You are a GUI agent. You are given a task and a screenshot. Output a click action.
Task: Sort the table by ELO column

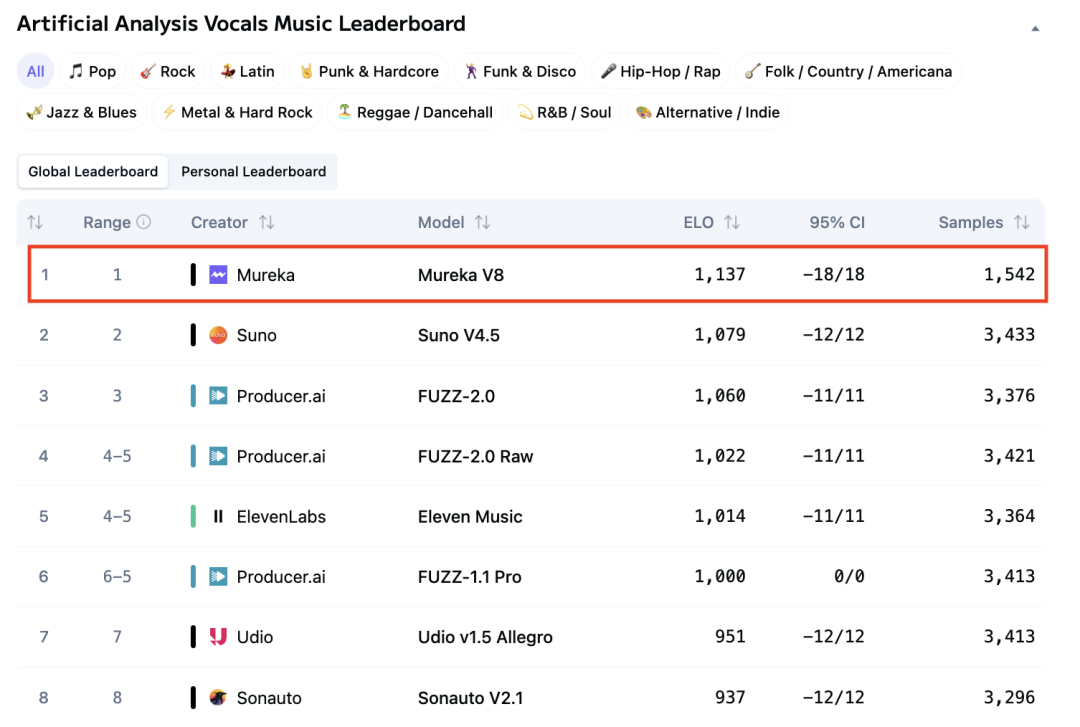(731, 222)
